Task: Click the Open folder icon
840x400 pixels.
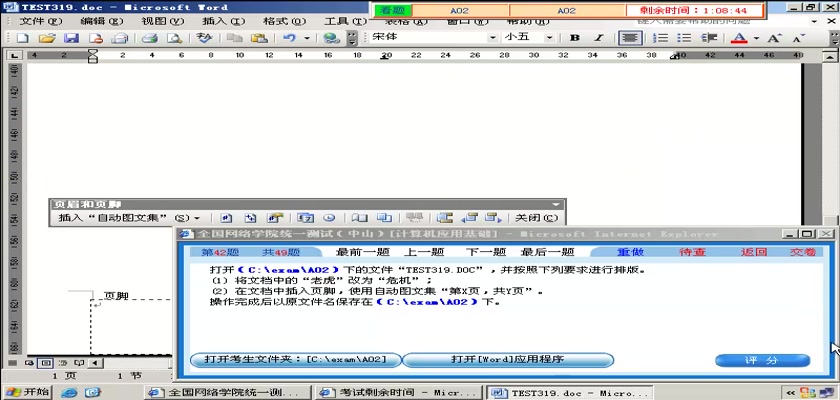Action: coord(47,38)
